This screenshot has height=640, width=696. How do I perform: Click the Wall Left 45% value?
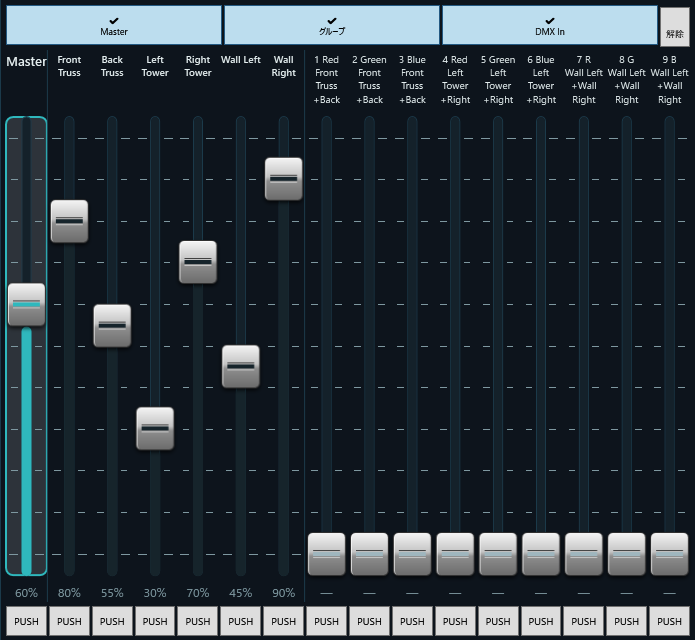point(241,593)
